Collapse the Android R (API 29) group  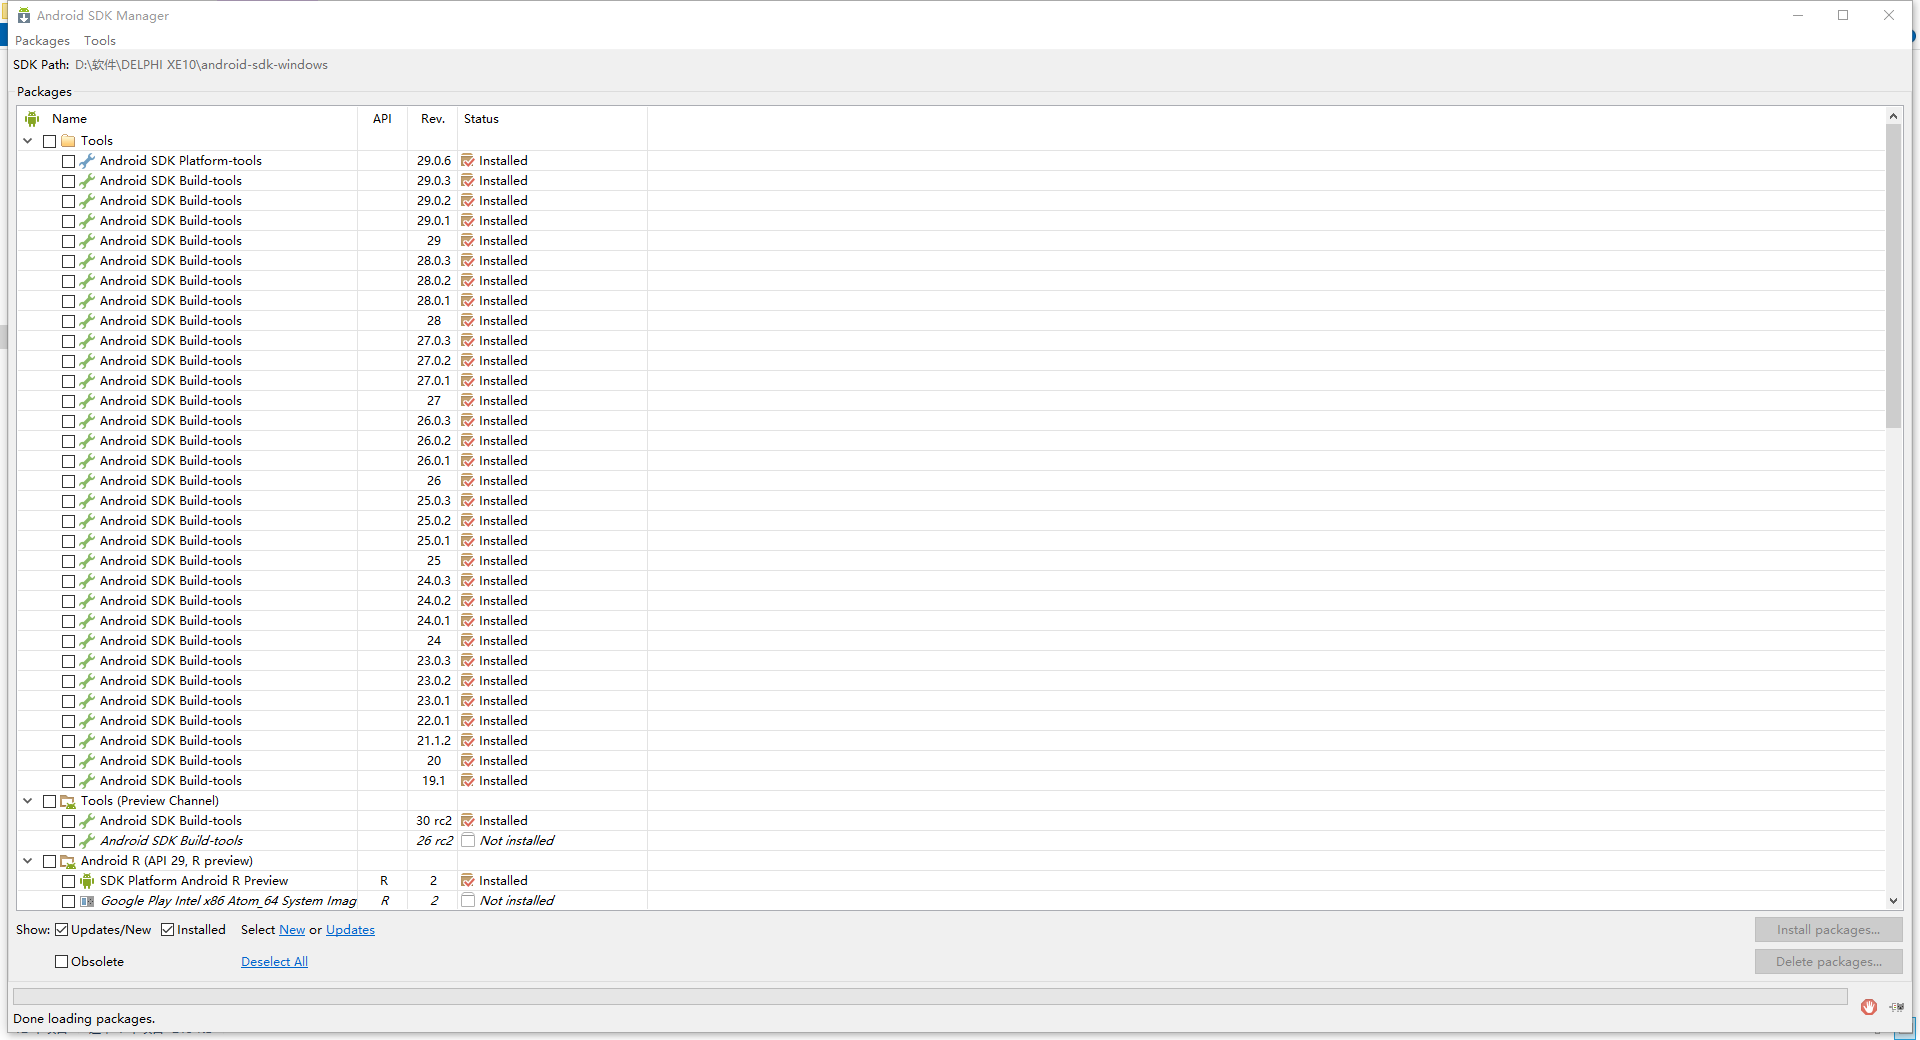tap(28, 861)
